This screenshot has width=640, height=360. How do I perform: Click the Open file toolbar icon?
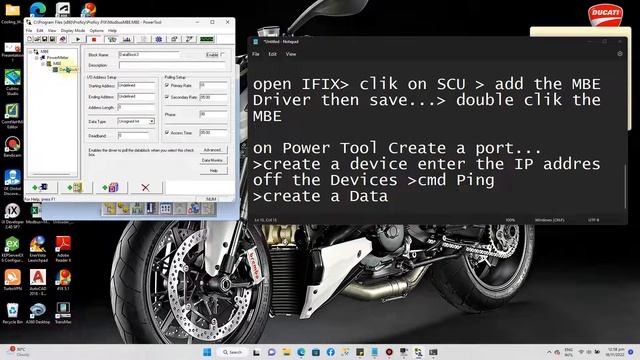tap(37, 39)
